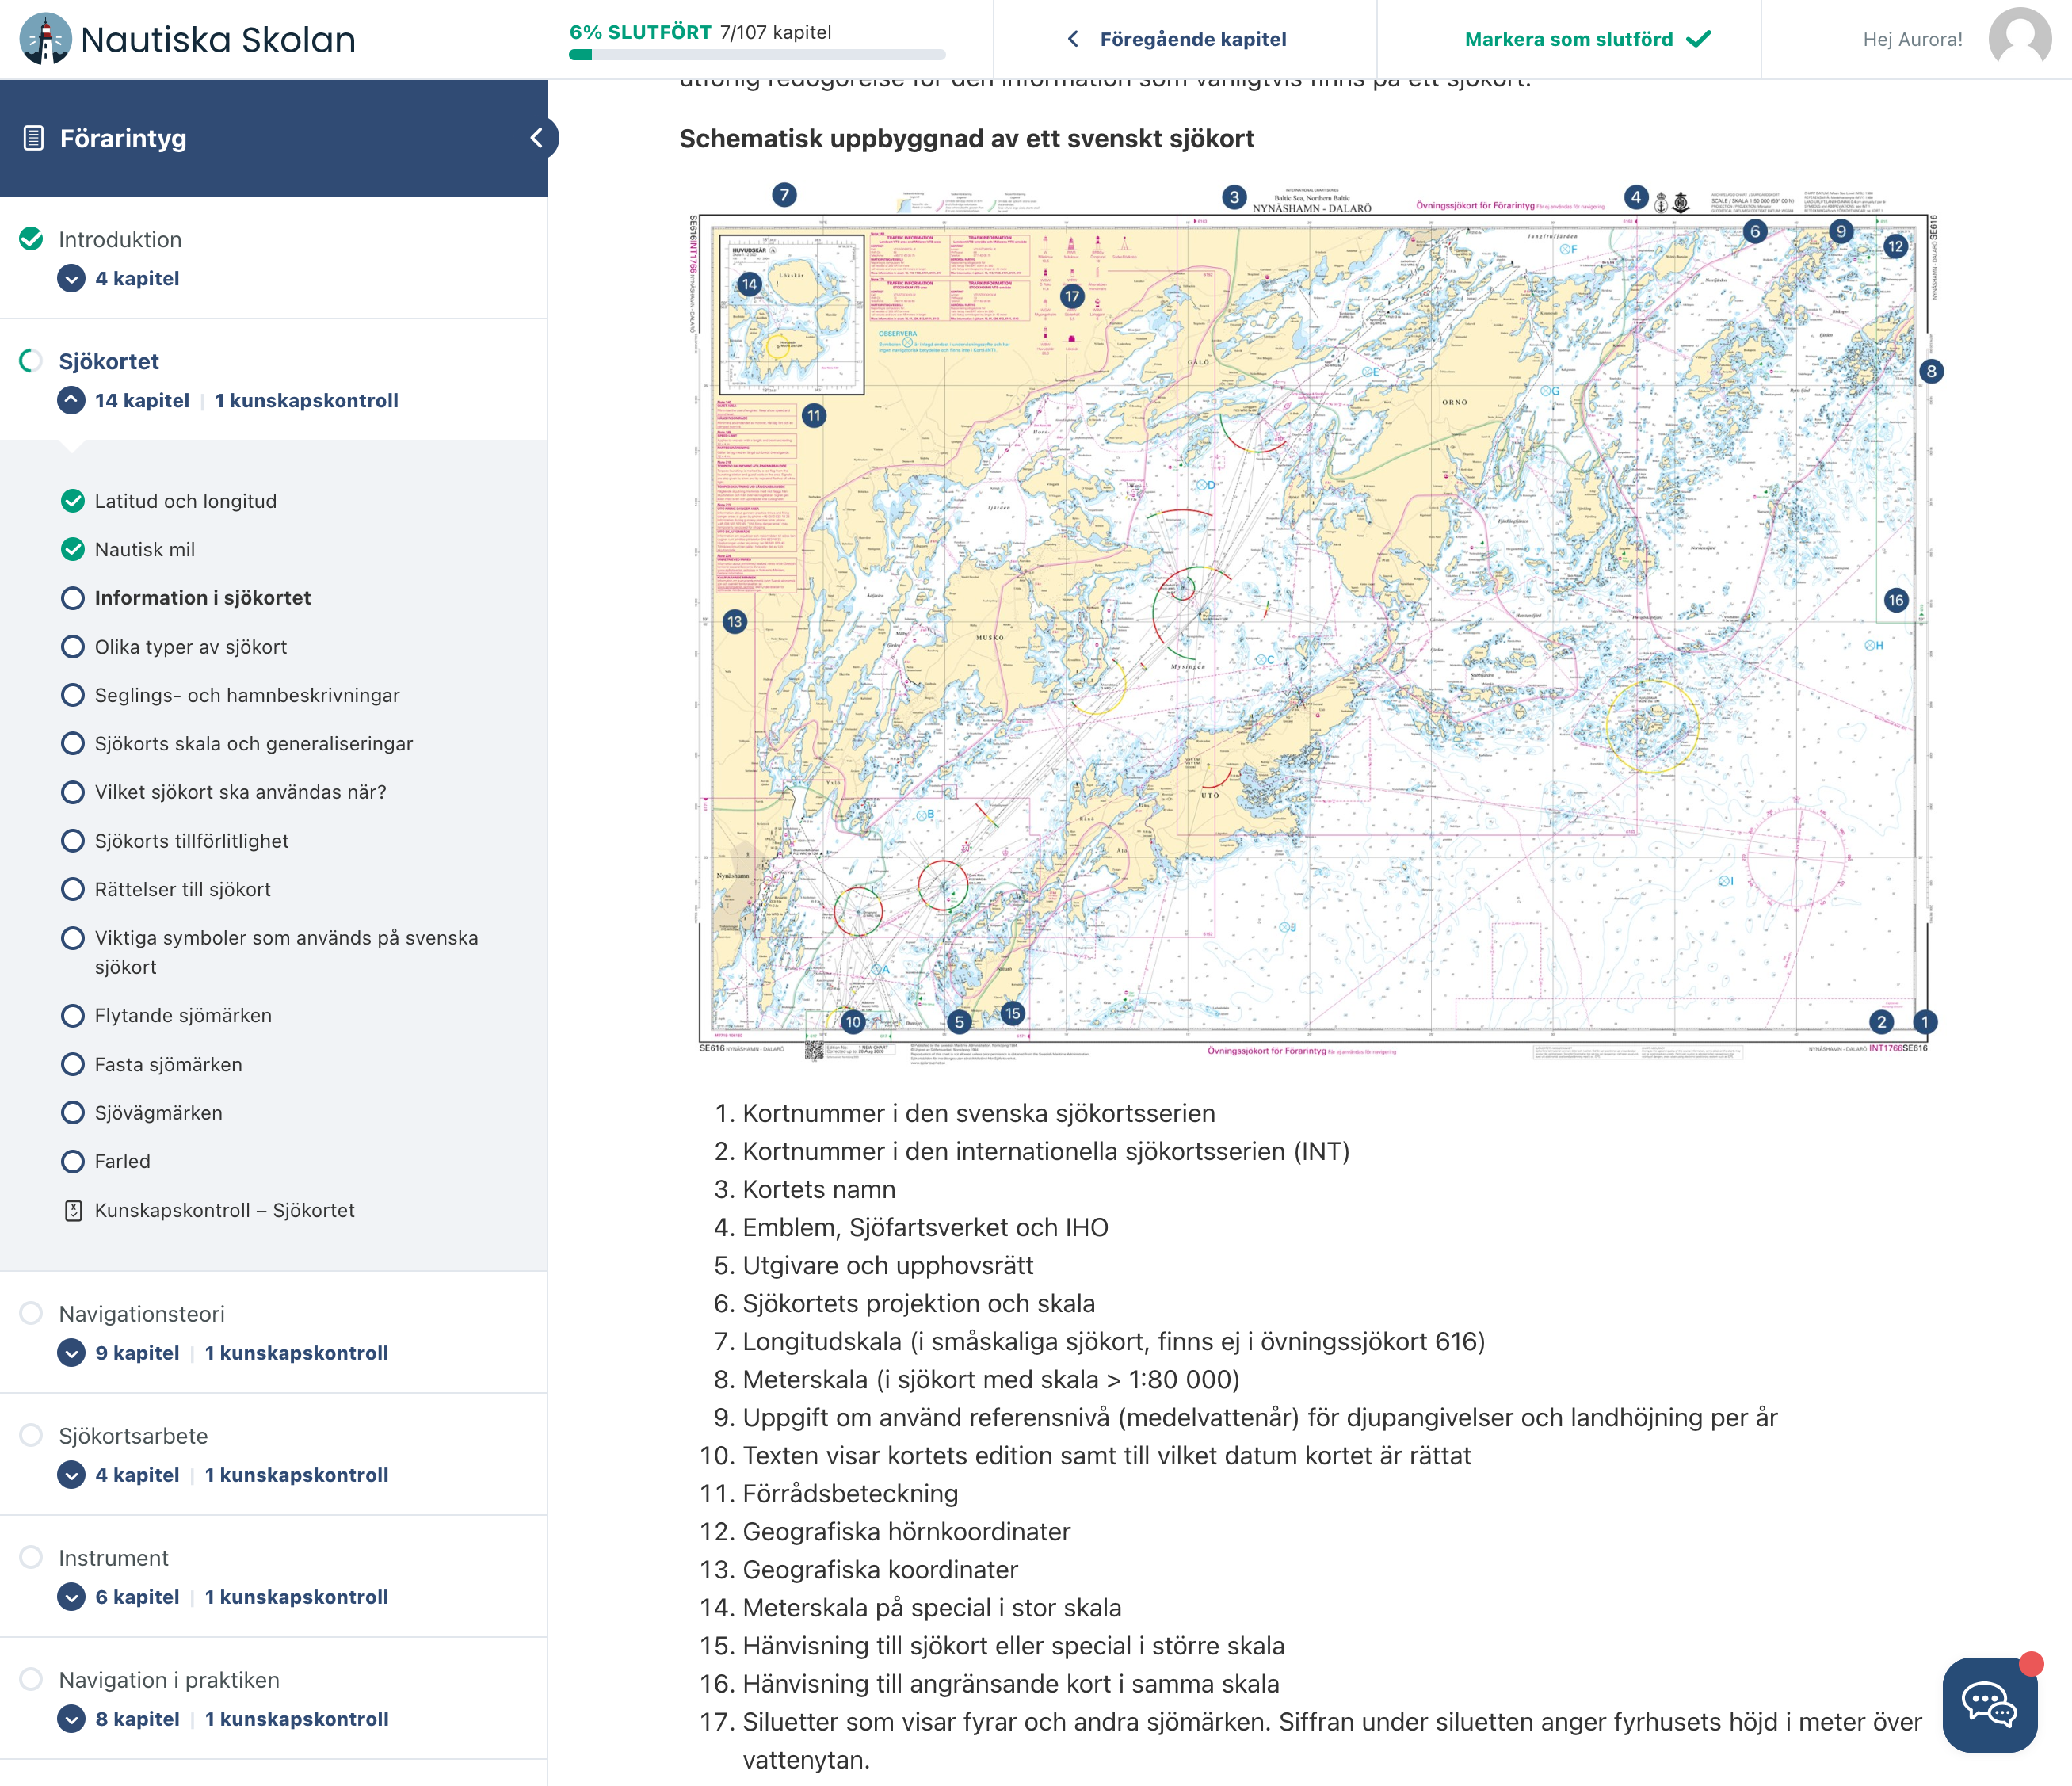
Task: Click the course progress bar
Action: tap(757, 55)
